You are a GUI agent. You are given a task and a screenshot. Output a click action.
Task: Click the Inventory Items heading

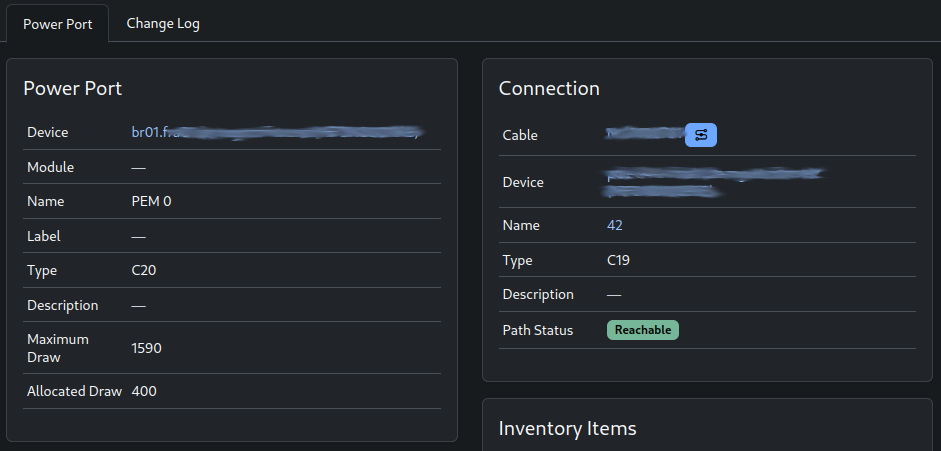tap(567, 428)
